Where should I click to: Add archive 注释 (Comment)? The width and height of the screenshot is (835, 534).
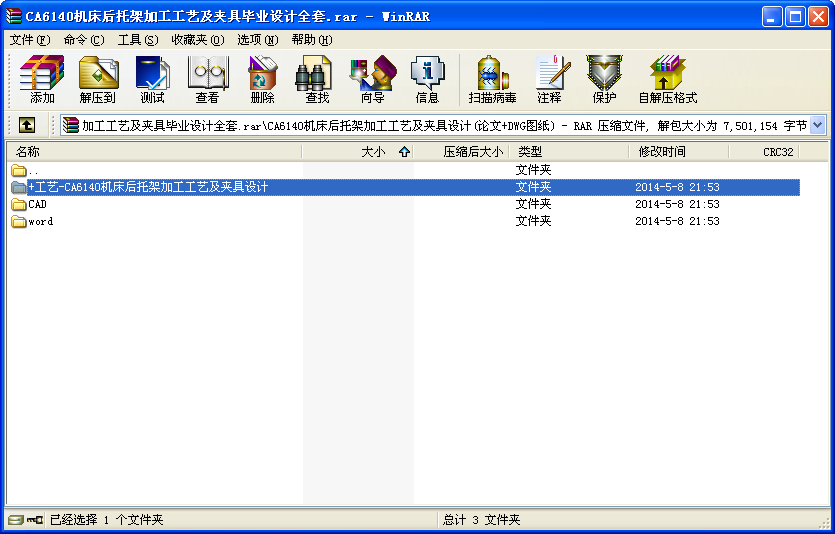point(549,80)
